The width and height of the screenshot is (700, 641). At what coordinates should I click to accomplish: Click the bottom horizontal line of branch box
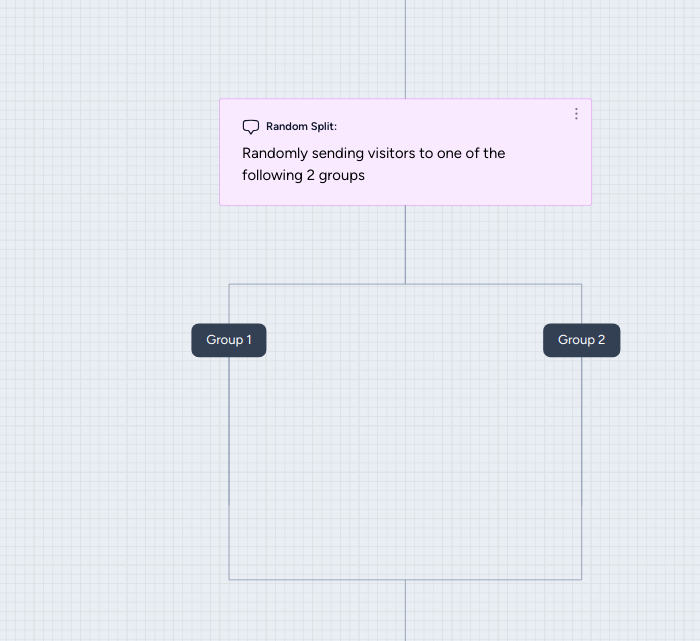coord(320,579)
